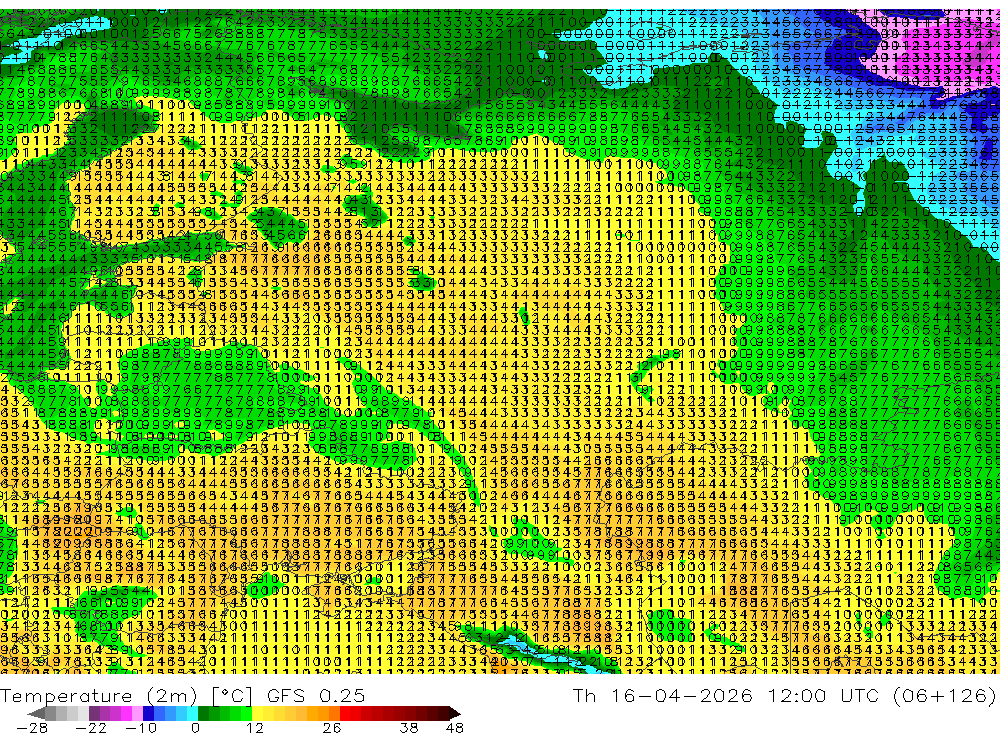Pick the dark purple swatch above -22
This screenshot has width=1000, height=733.
pos(94,713)
